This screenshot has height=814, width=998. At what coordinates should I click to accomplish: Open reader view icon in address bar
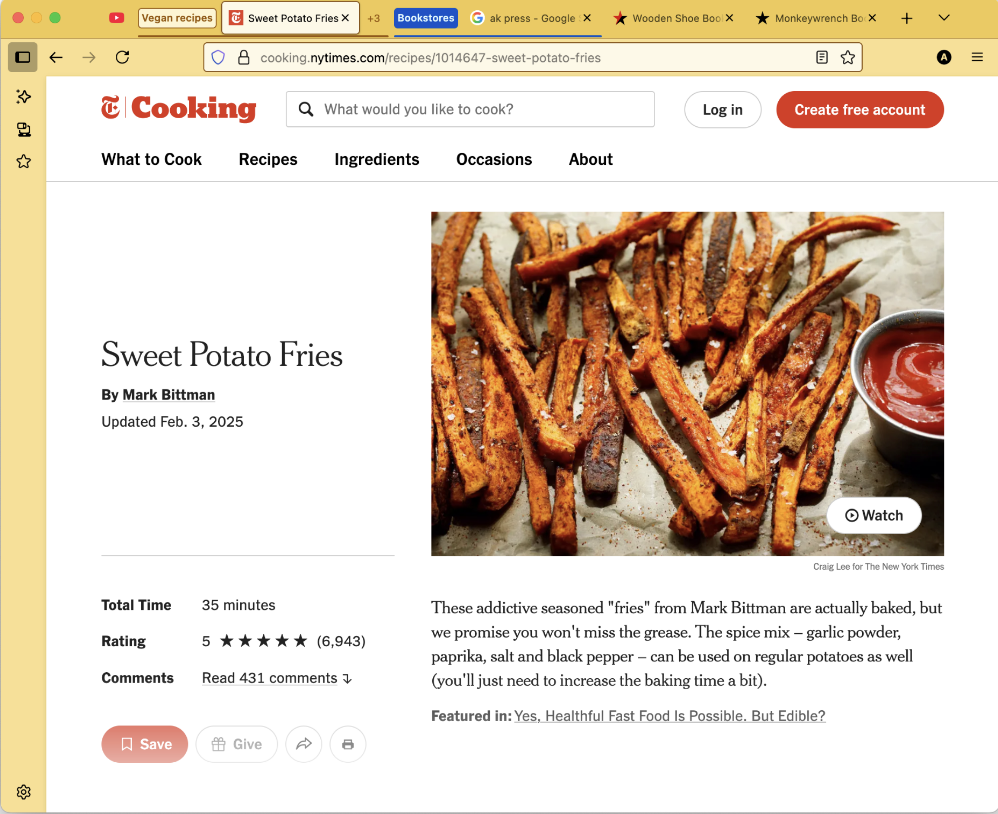coord(822,57)
